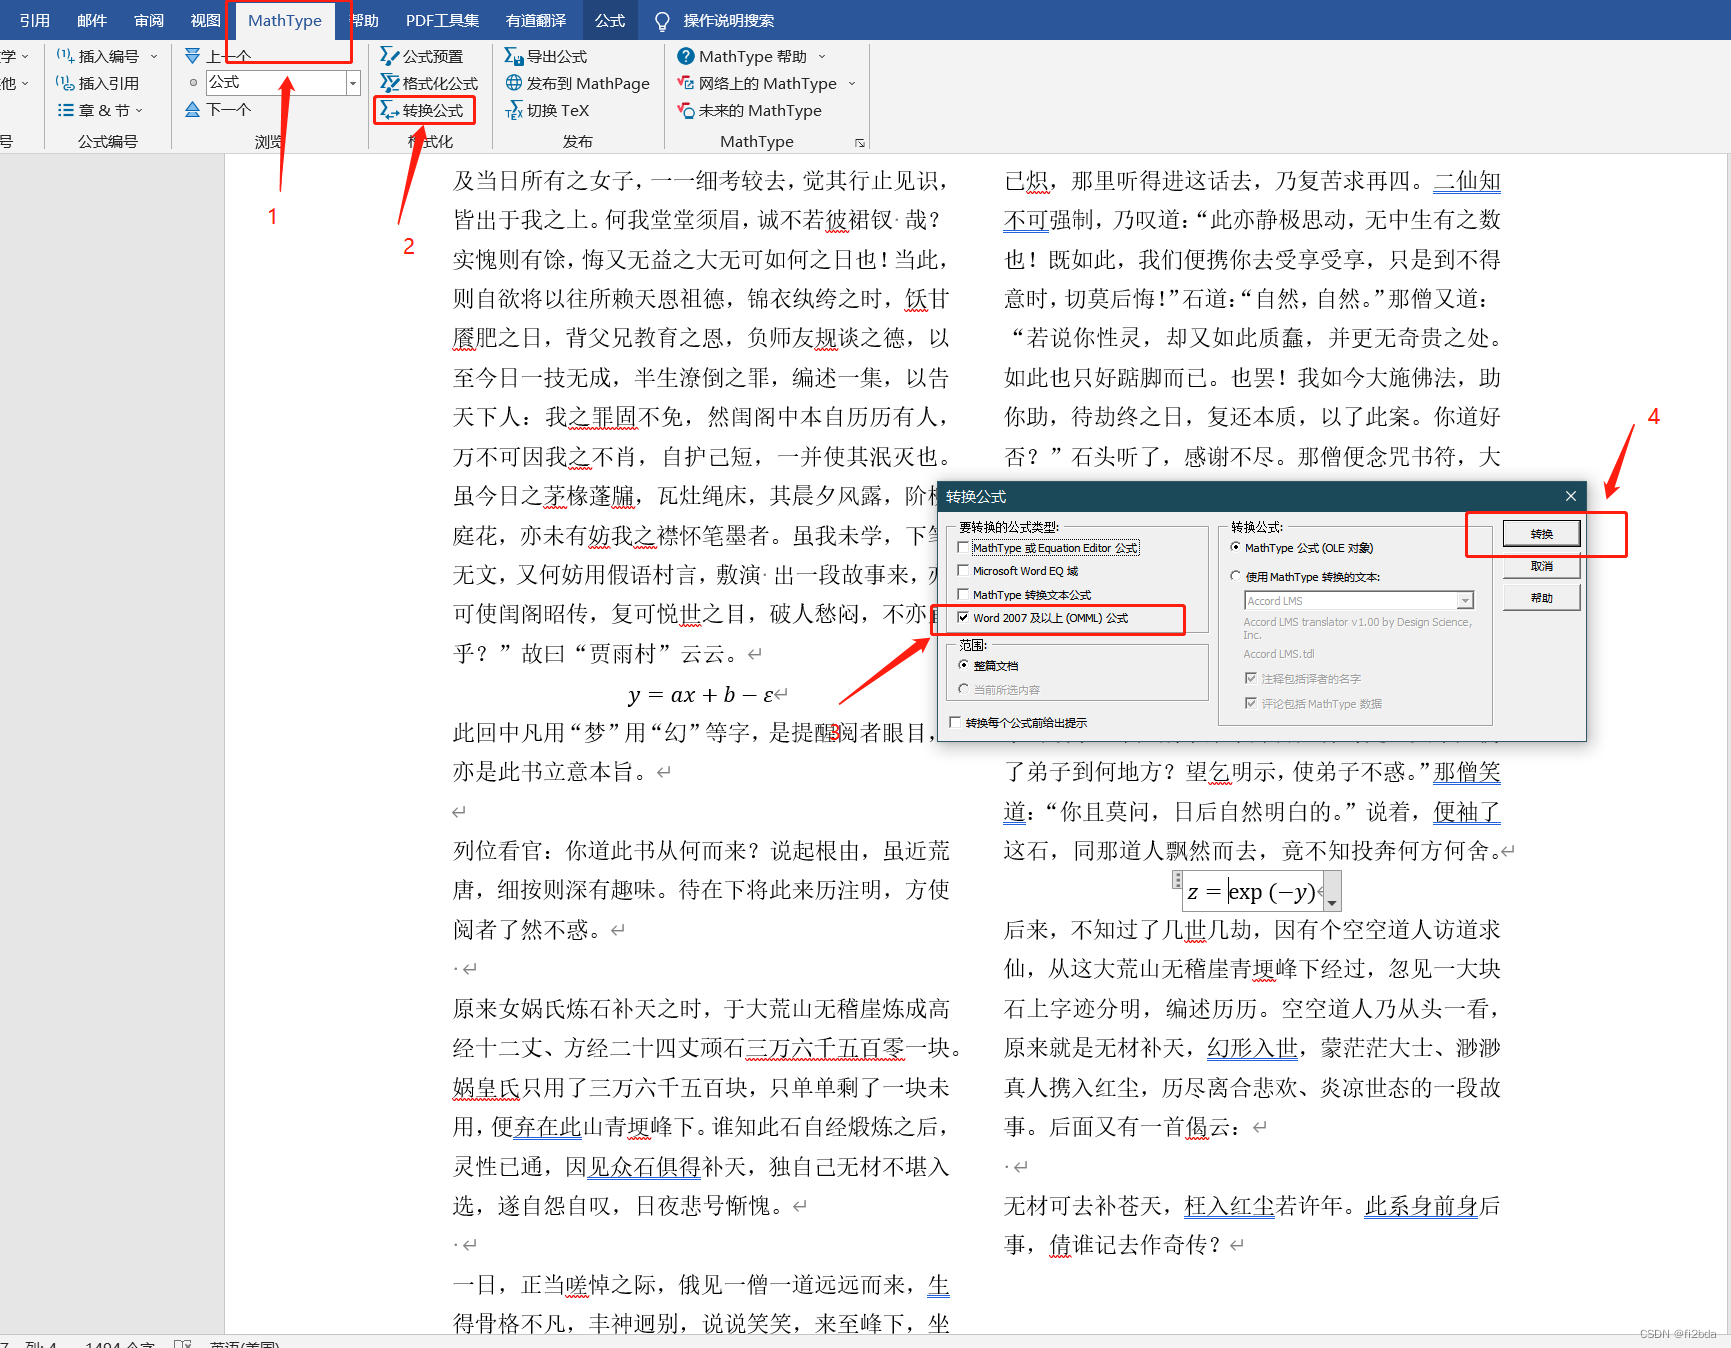Click the 转换 button in dialog
The image size is (1731, 1348).
pos(1541,534)
